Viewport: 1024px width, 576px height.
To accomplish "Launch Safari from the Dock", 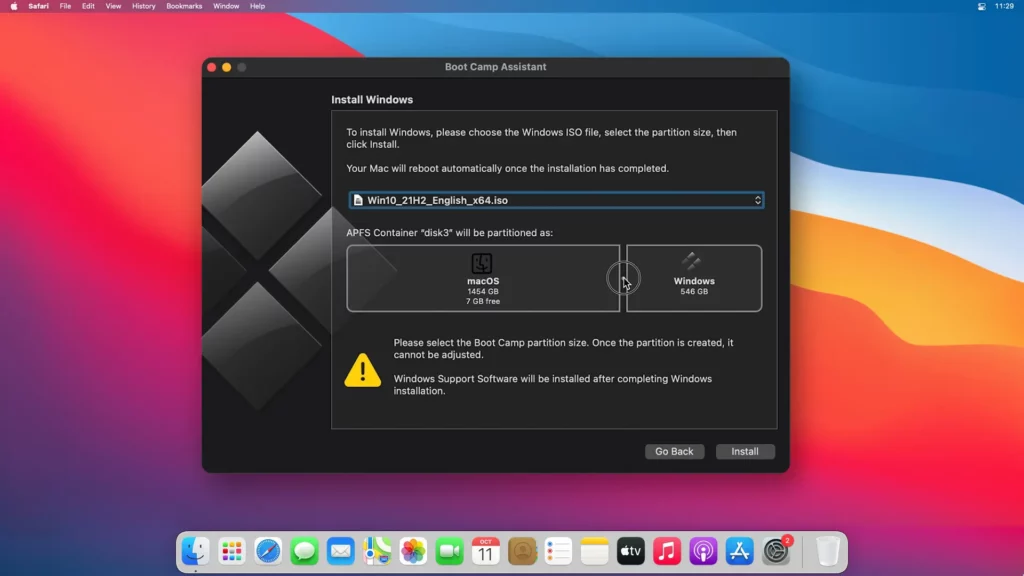I will point(268,552).
